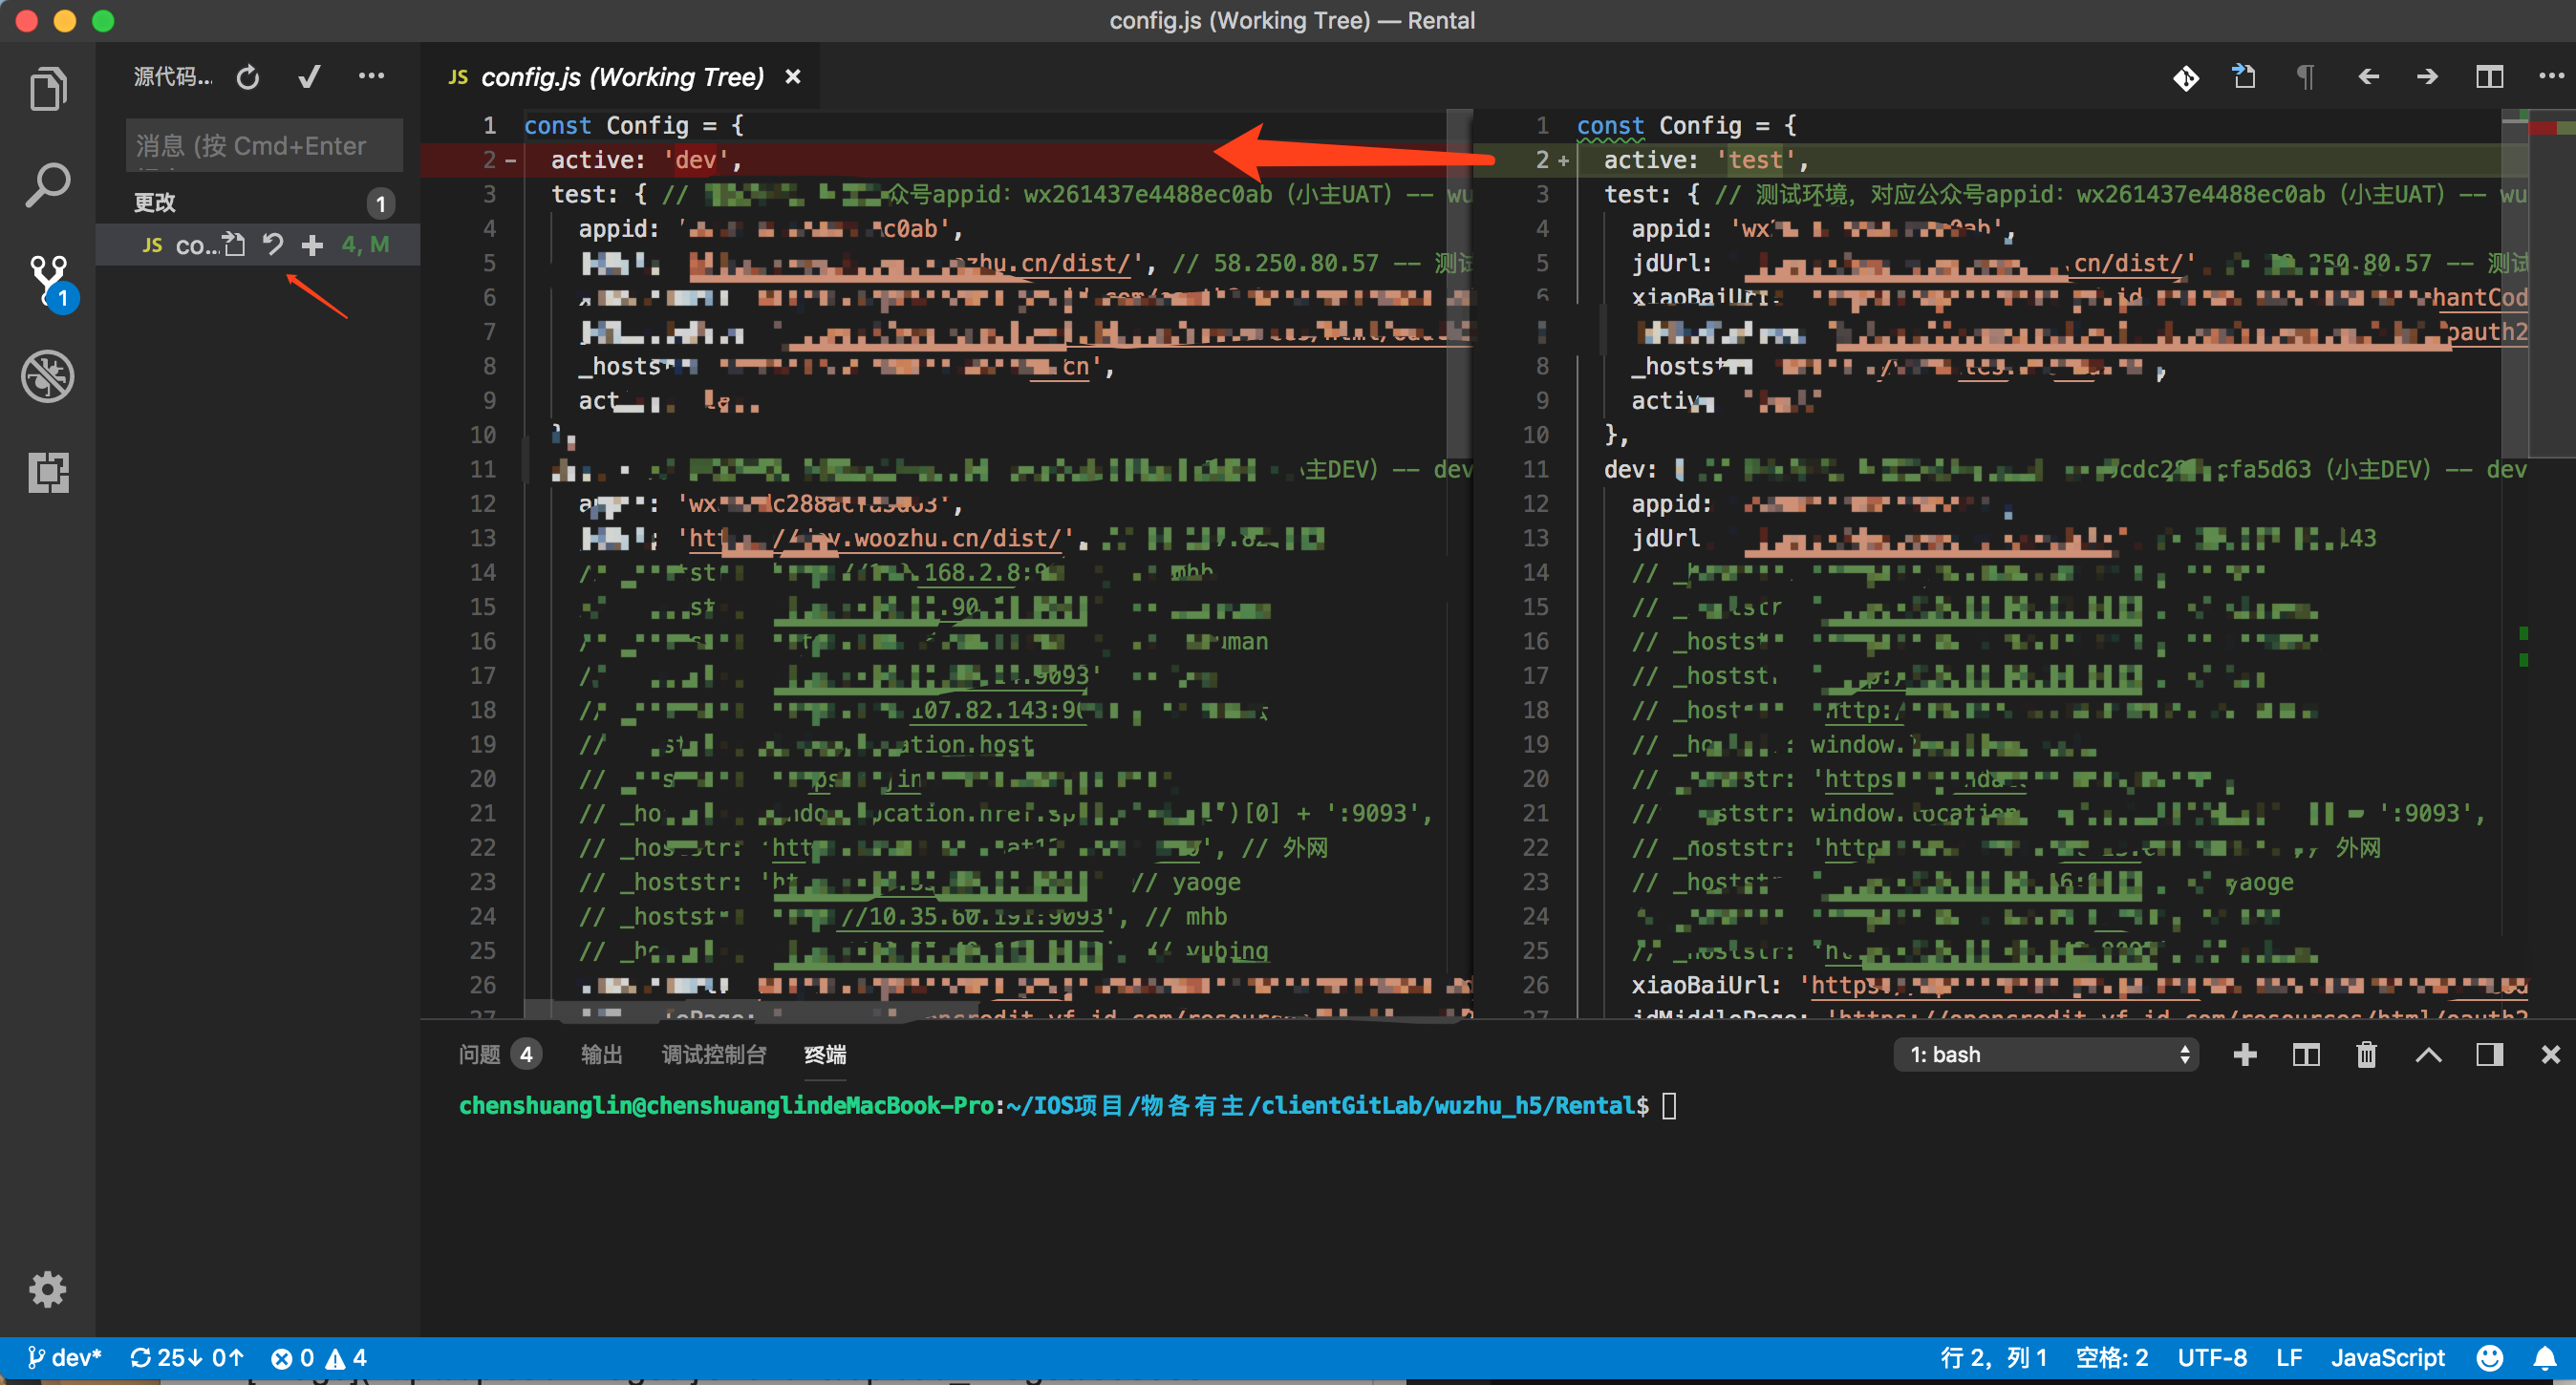Image resolution: width=2576 pixels, height=1385 pixels.
Task: Toggle whitespace rendering with the pilcrow icon
Action: click(x=2306, y=76)
